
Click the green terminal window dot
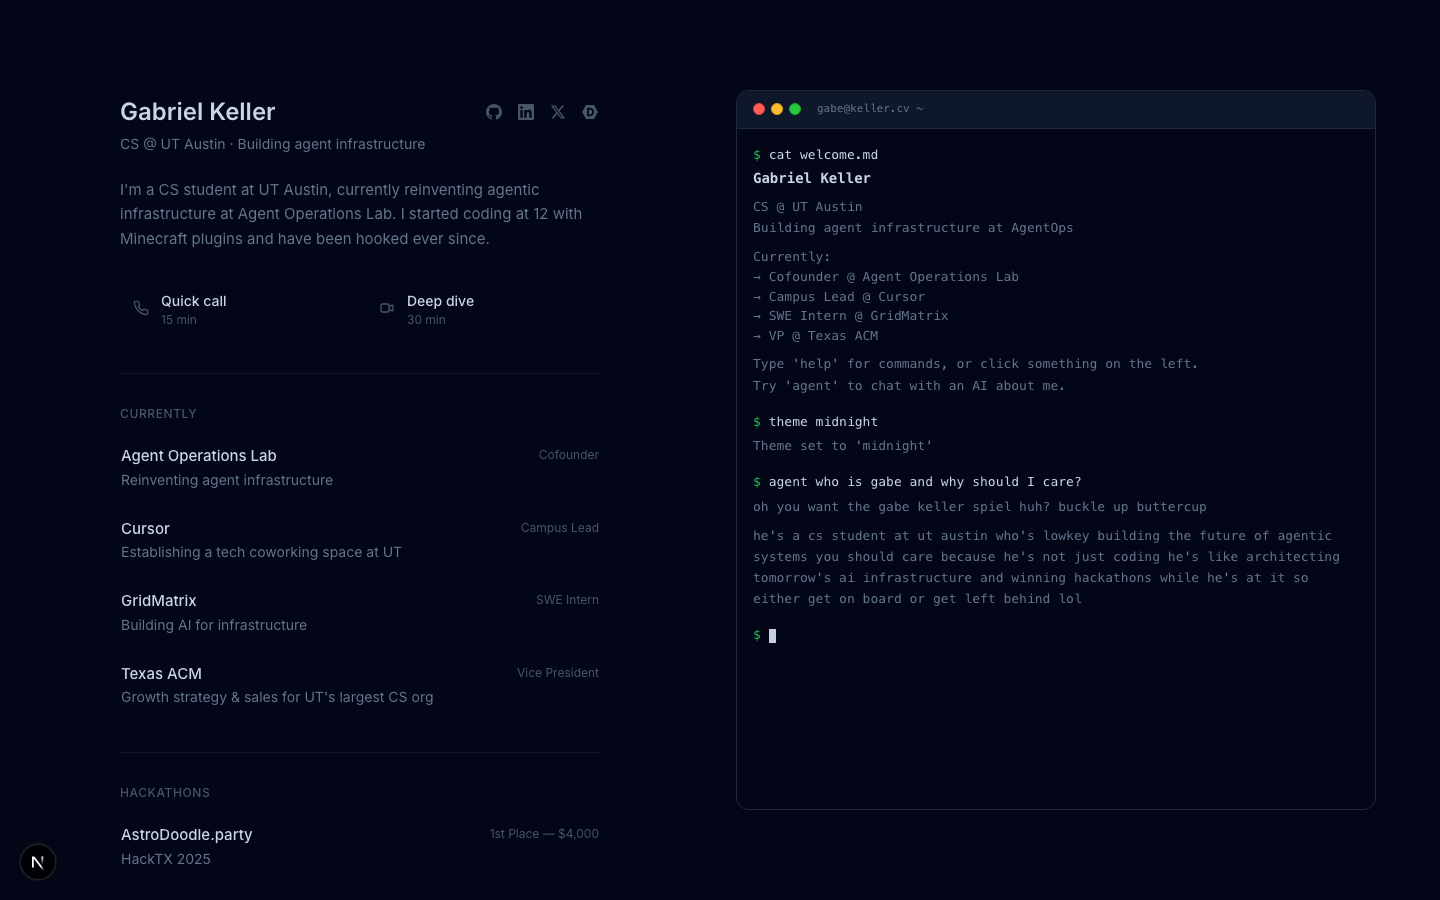795,109
